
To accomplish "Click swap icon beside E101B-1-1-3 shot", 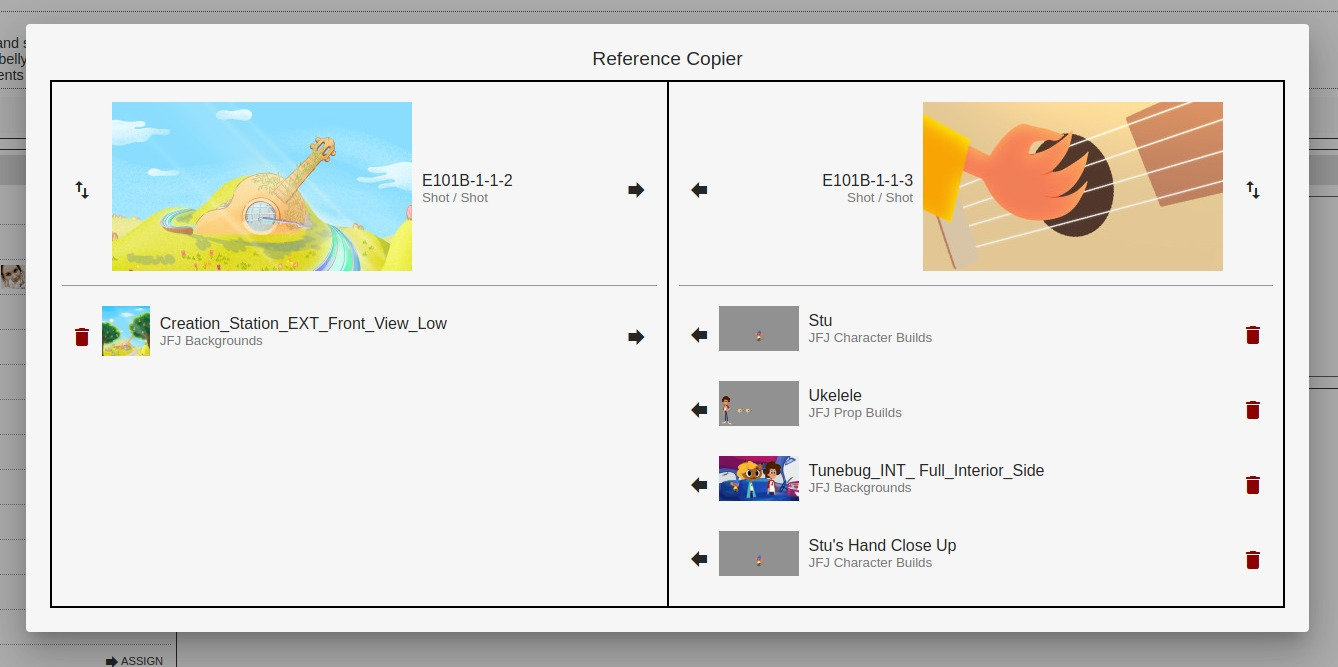I will click(1253, 190).
